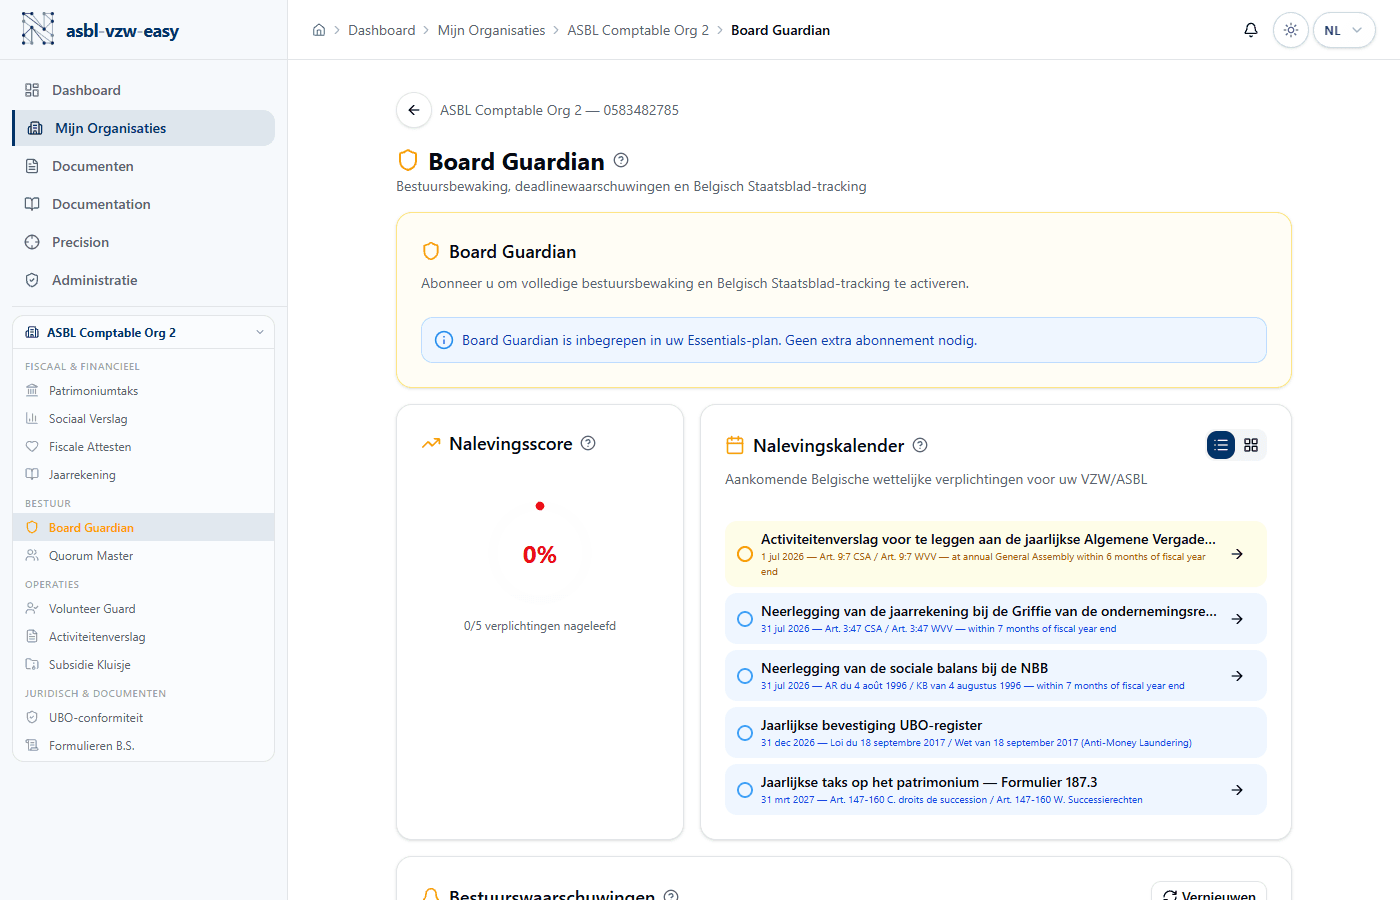Click the Mijn Organisaties breadcrumb link
The width and height of the screenshot is (1400, 900).
[491, 30]
